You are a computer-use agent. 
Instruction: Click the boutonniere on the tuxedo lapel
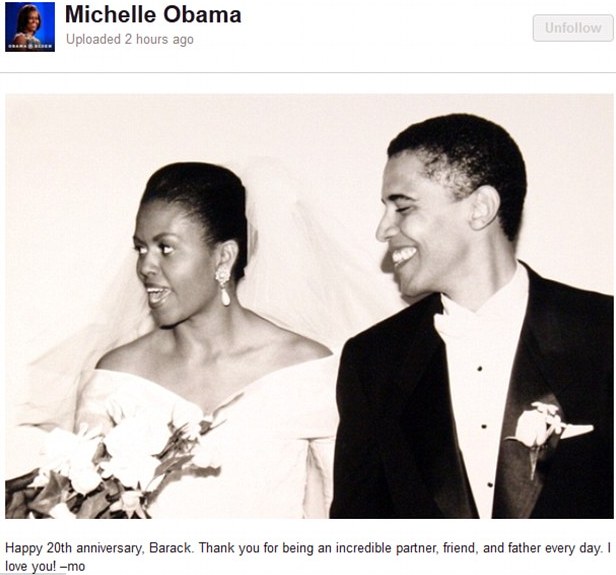pos(536,432)
